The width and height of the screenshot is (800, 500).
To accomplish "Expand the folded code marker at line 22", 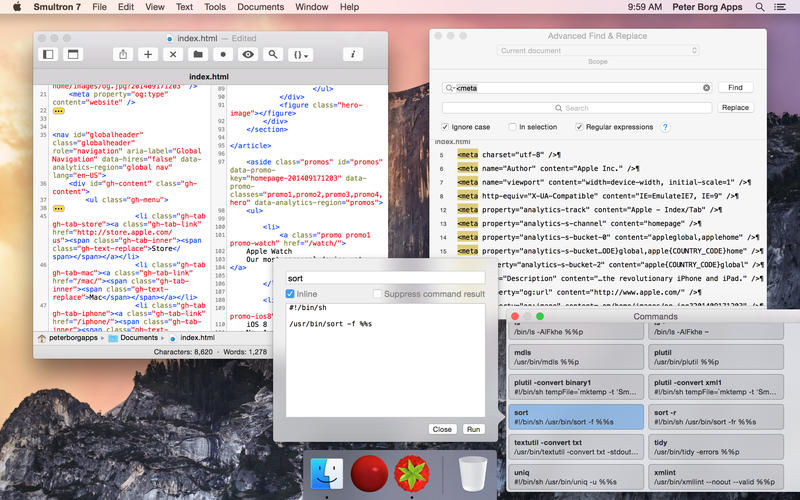I will click(58, 111).
